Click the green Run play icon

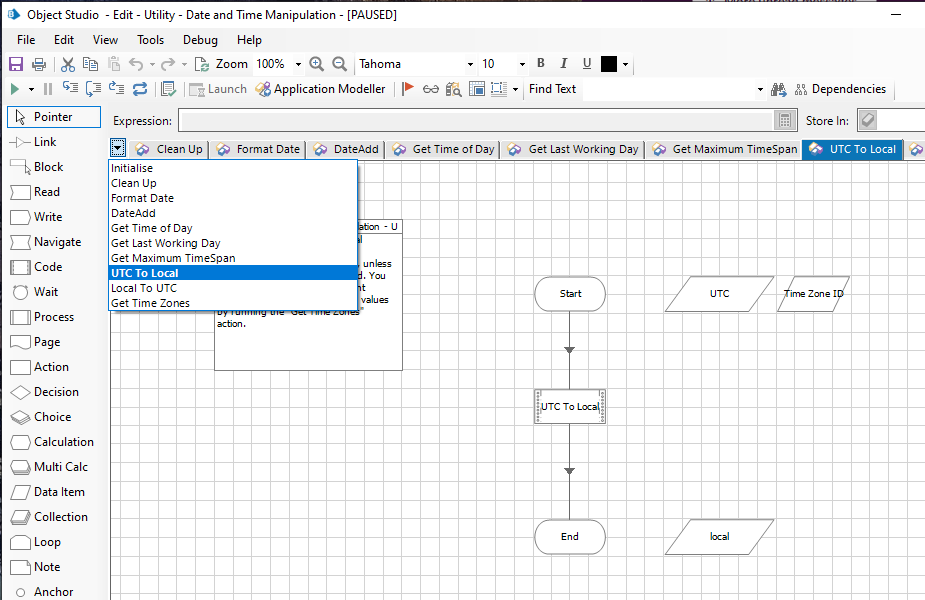click(15, 89)
